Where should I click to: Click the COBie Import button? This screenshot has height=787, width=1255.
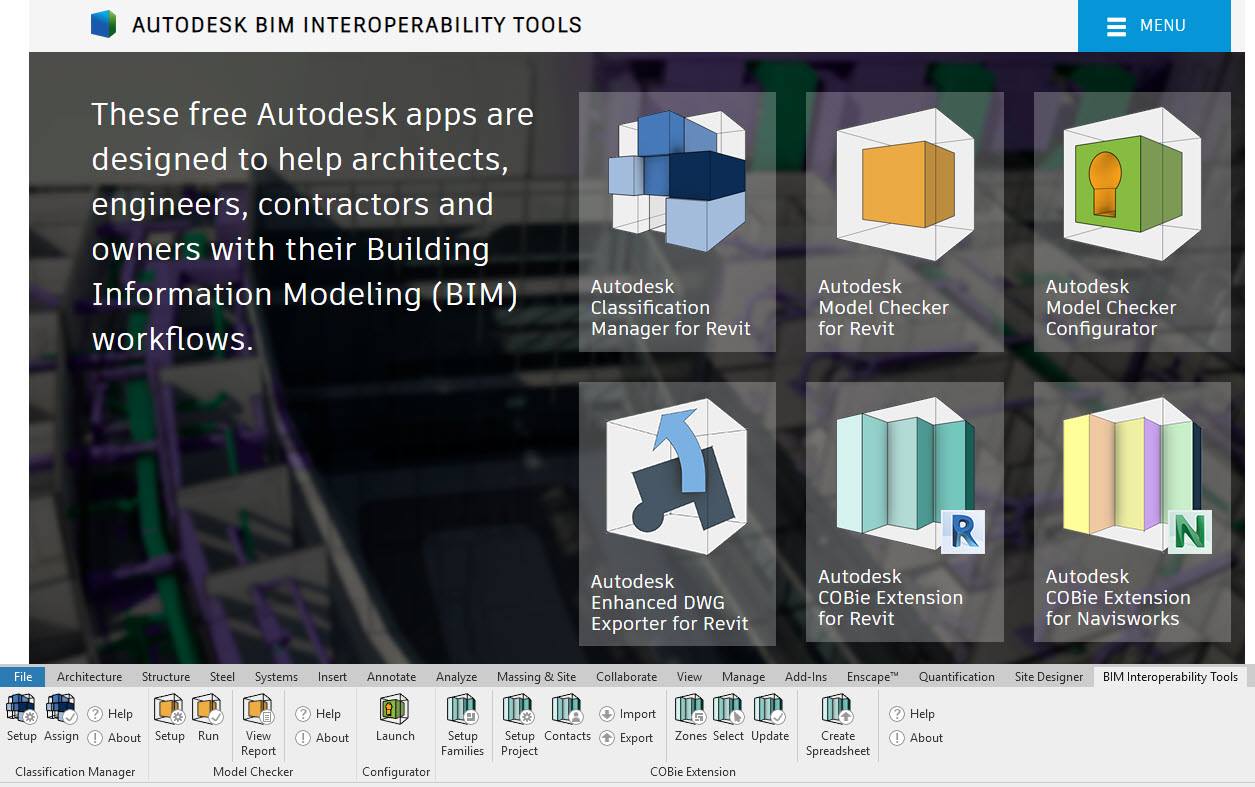[628, 714]
